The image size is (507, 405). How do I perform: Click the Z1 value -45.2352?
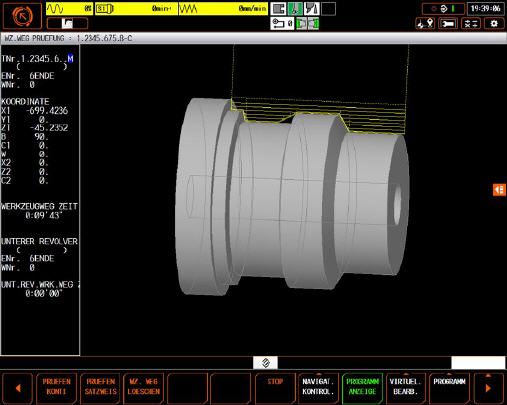49,128
